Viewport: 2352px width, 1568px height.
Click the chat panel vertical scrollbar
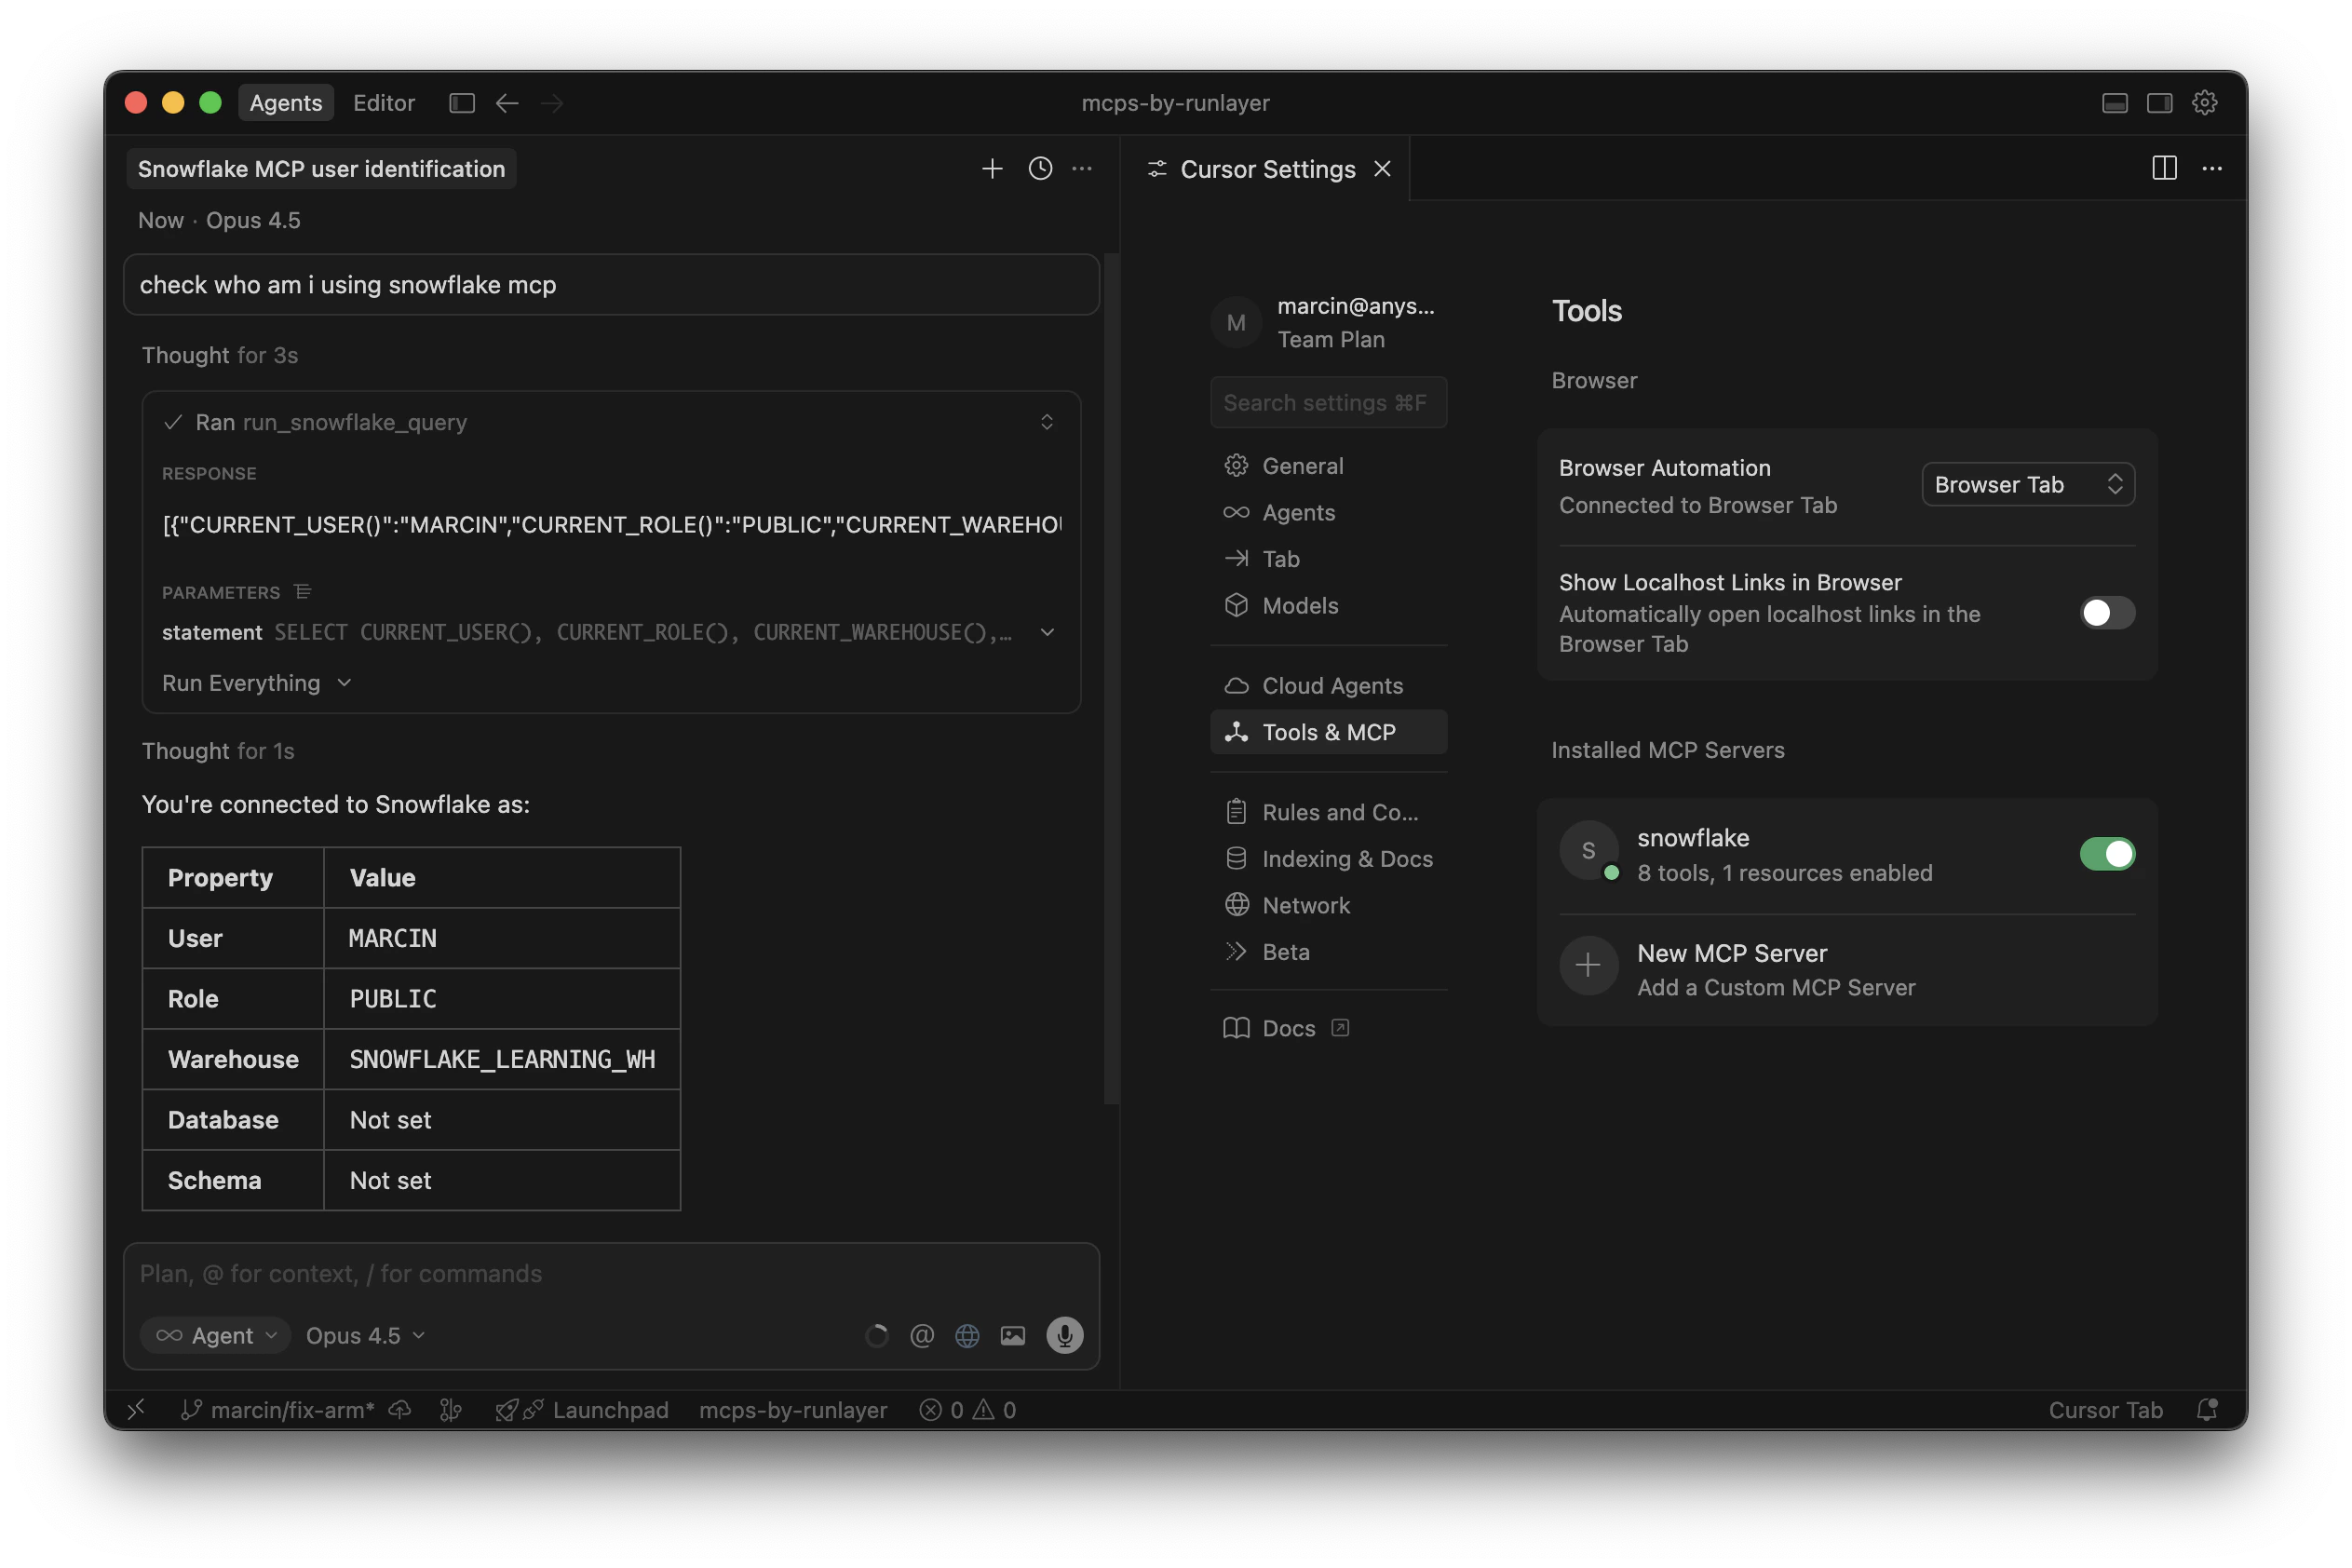click(x=1110, y=680)
